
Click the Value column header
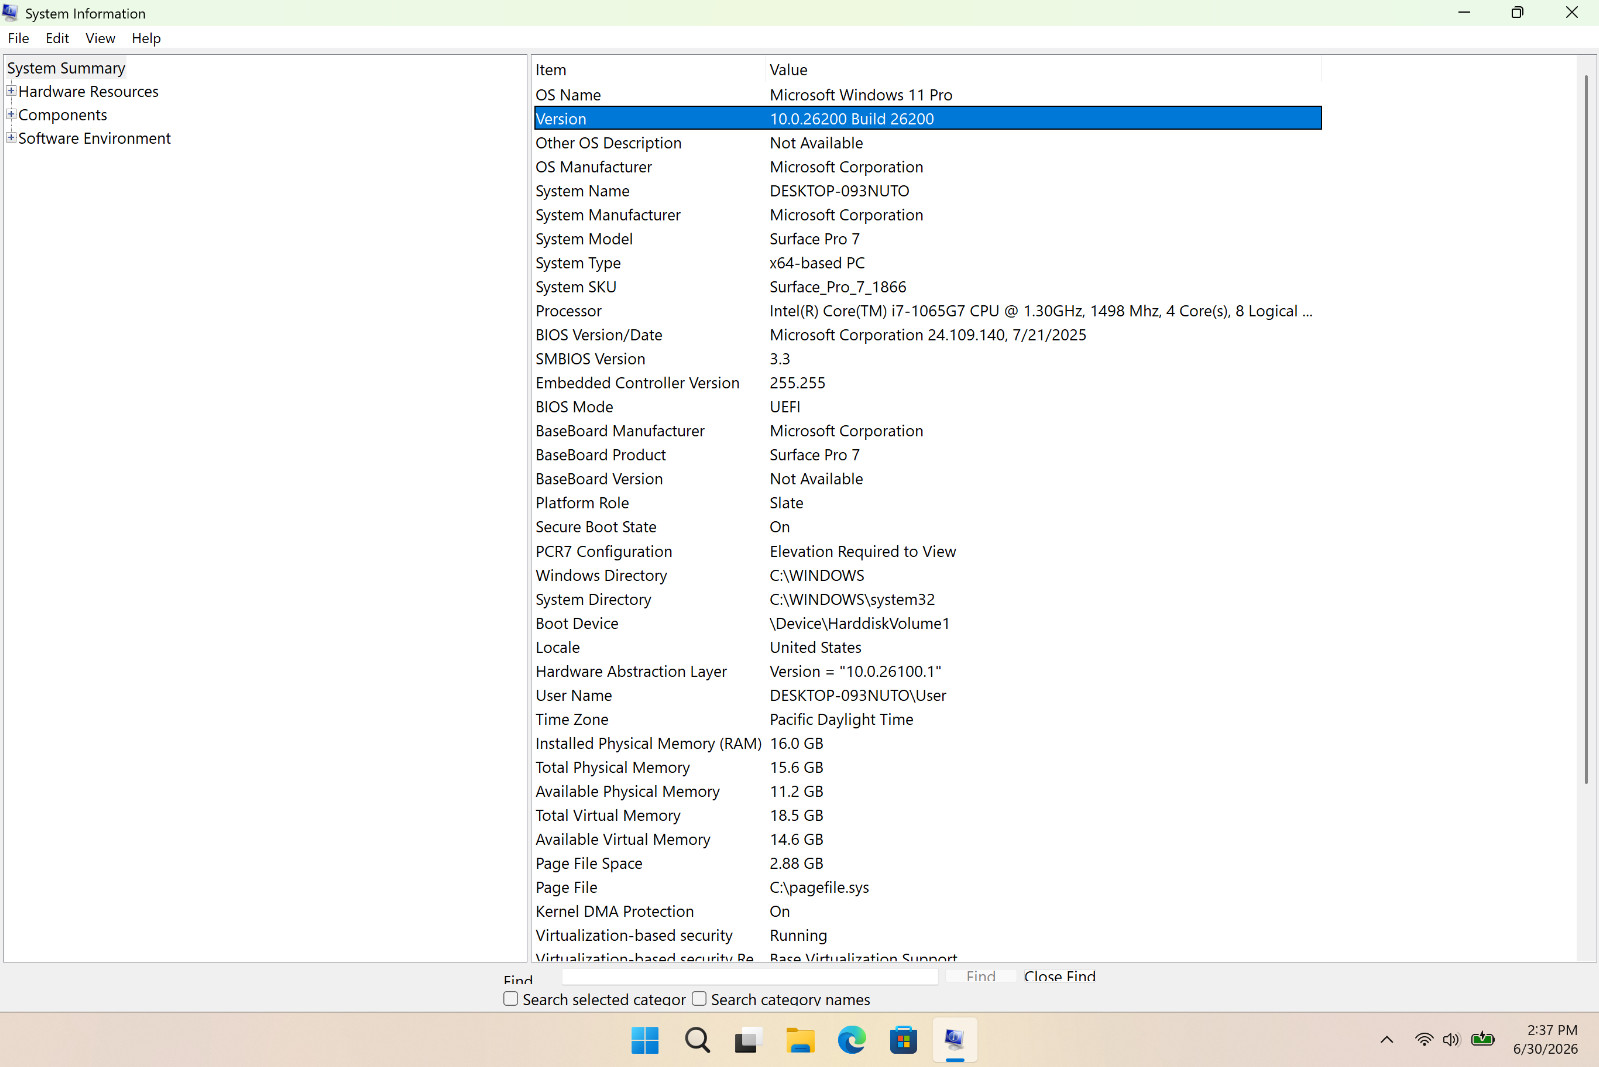(1043, 70)
